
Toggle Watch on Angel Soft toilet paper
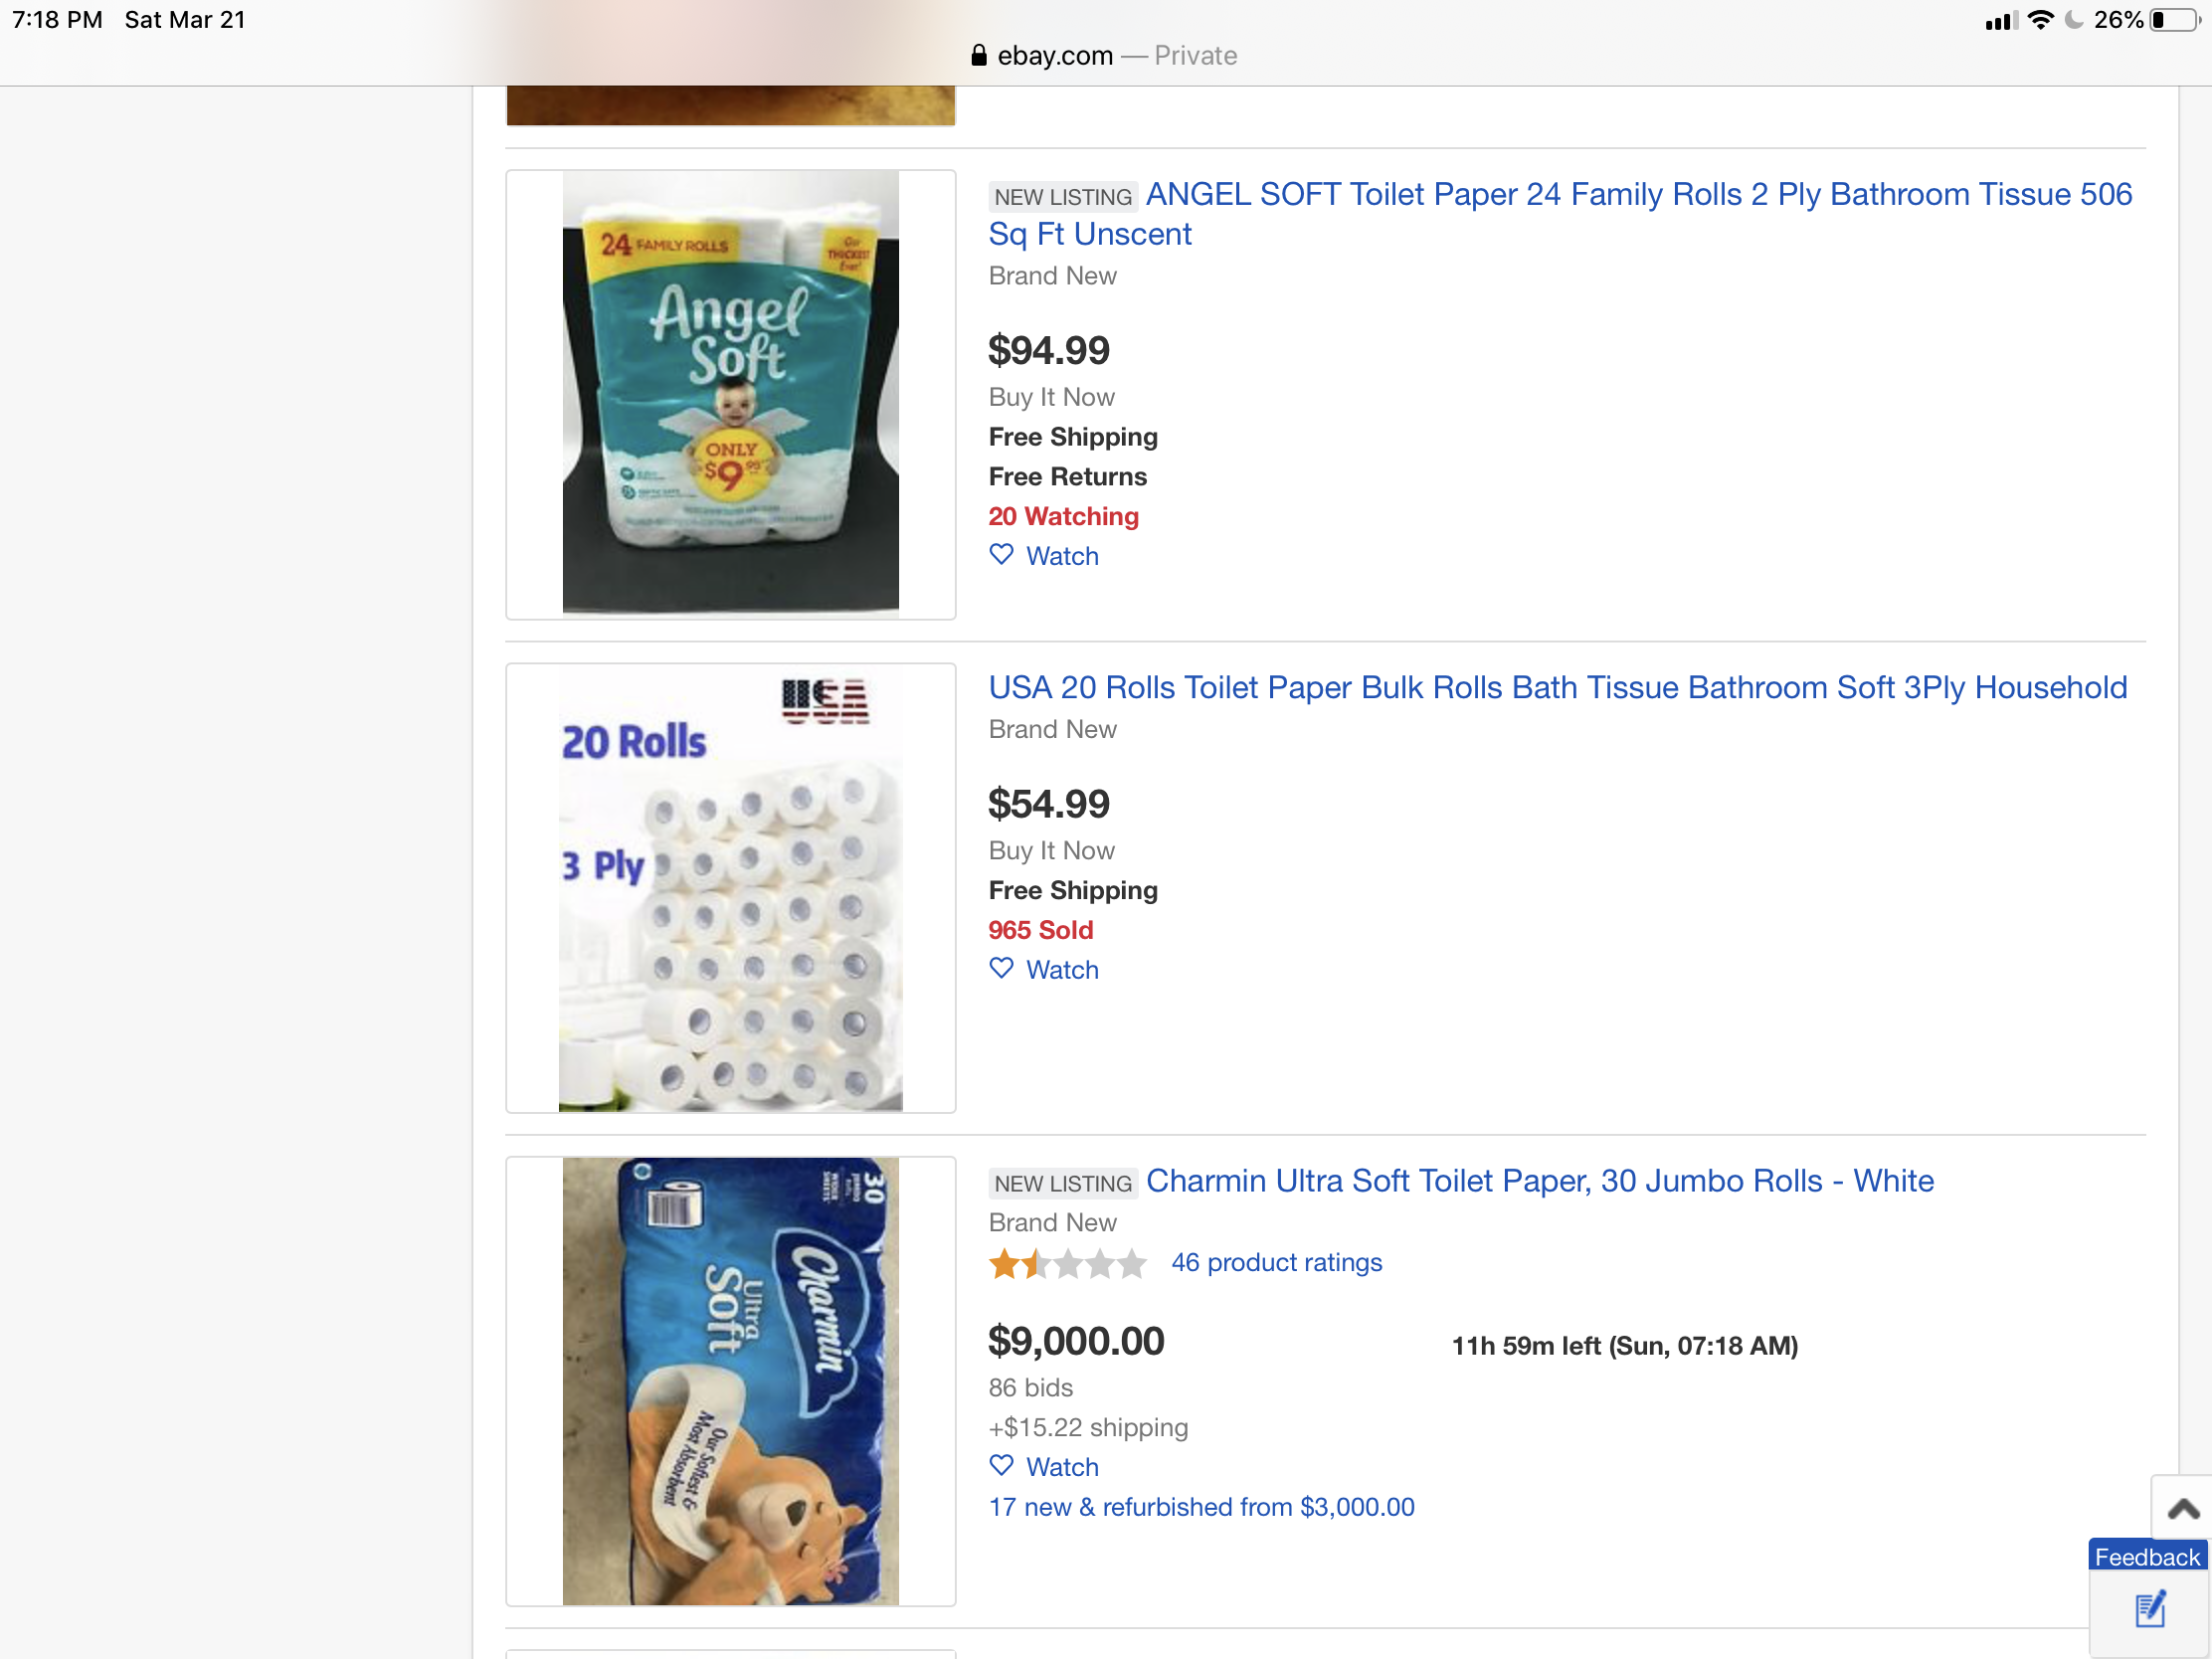pos(1062,556)
